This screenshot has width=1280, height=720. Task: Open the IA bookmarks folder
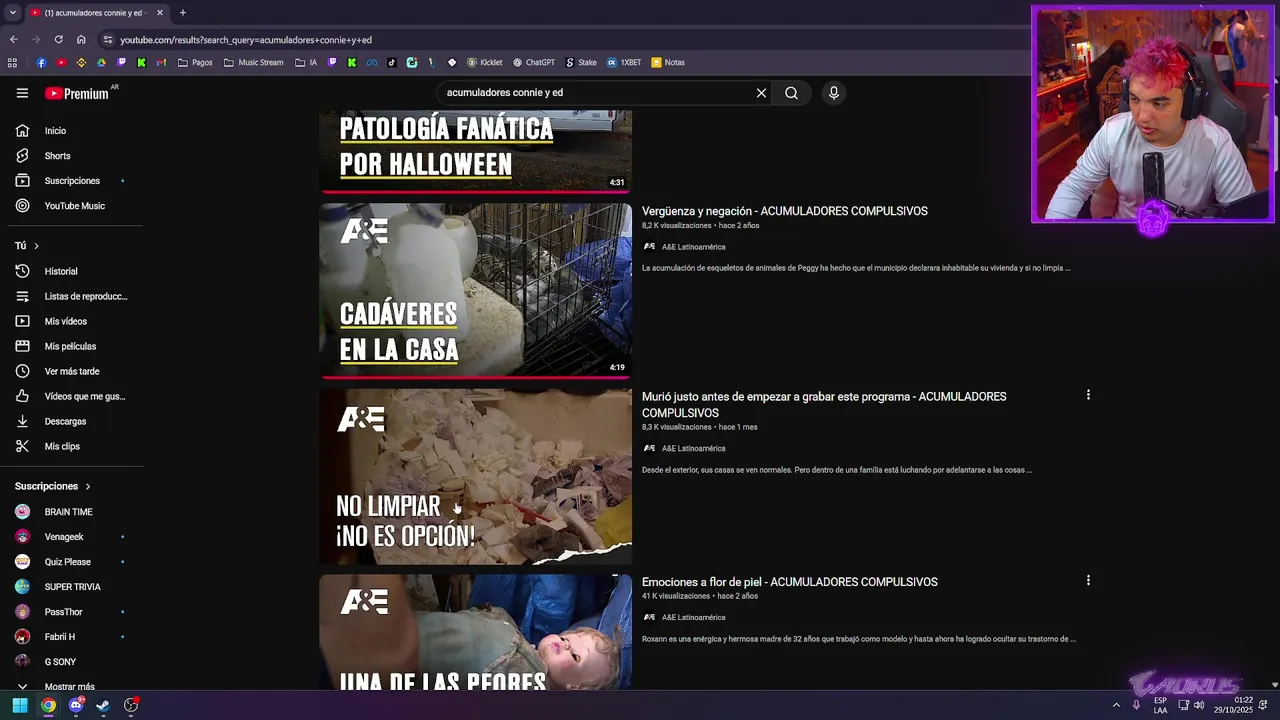(306, 62)
